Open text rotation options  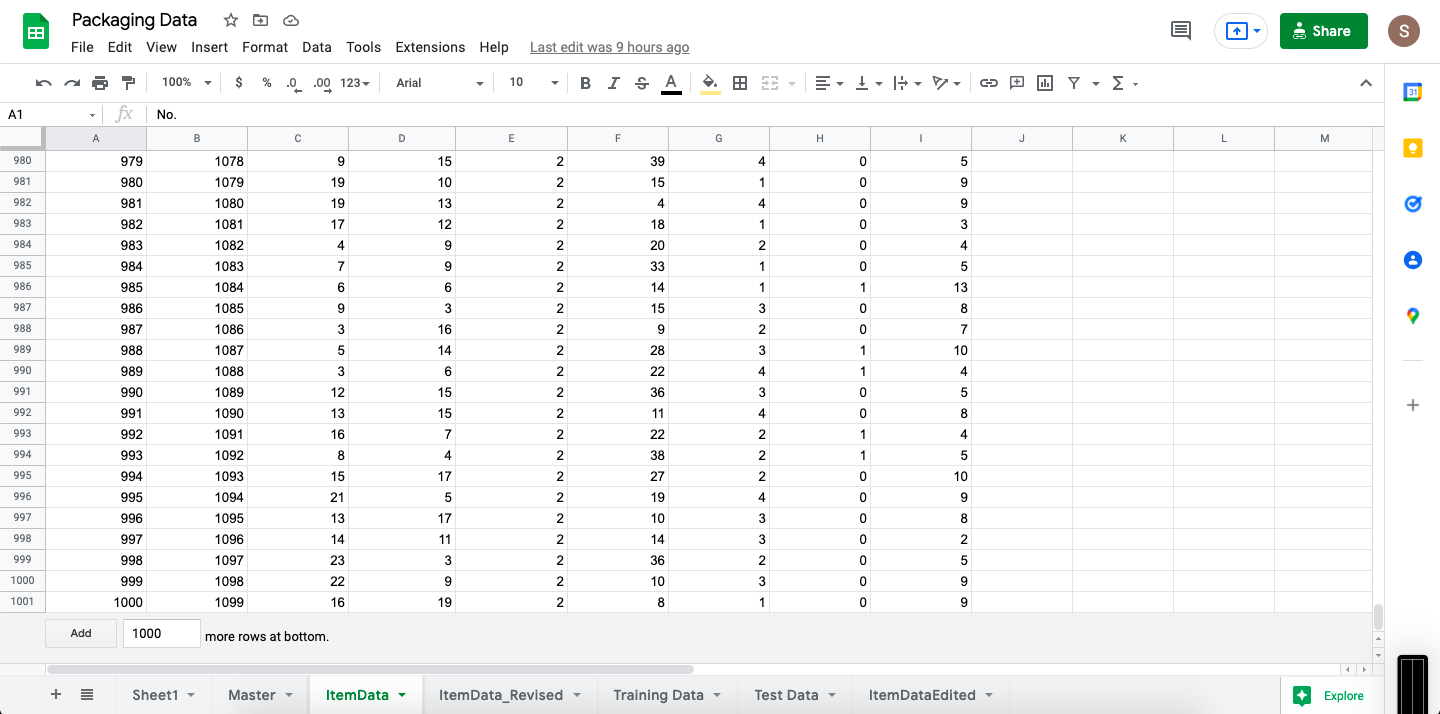coord(946,83)
